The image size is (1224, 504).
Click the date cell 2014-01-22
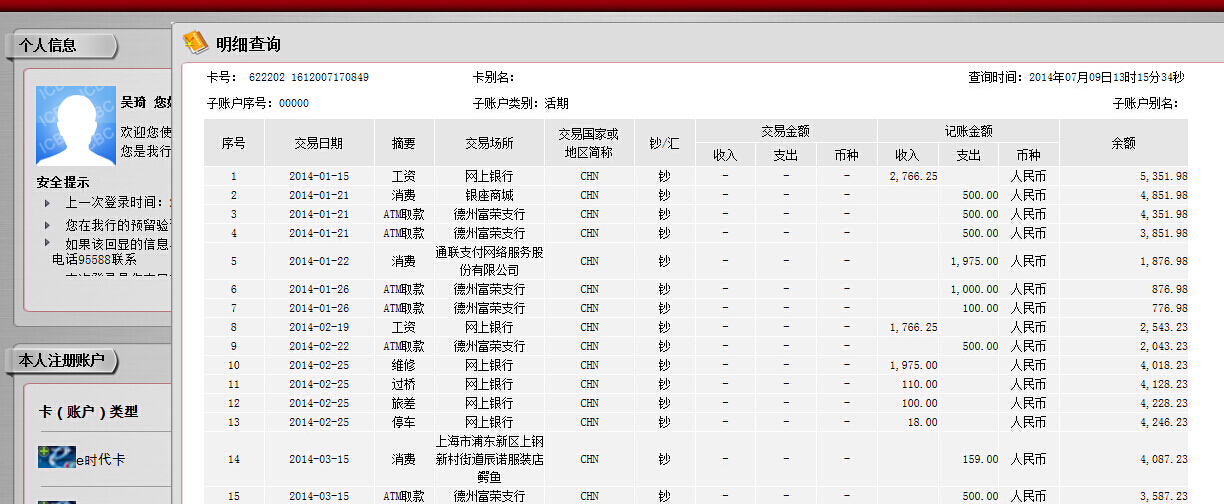[x=319, y=261]
